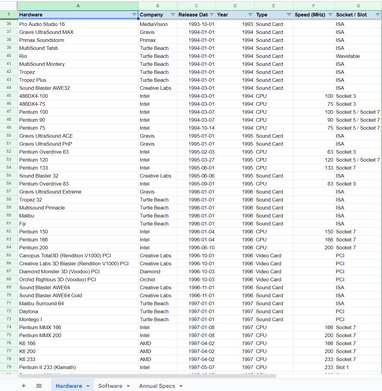This screenshot has height=391, width=382.
Task: Switch to the Software sheet tab
Action: (x=110, y=386)
